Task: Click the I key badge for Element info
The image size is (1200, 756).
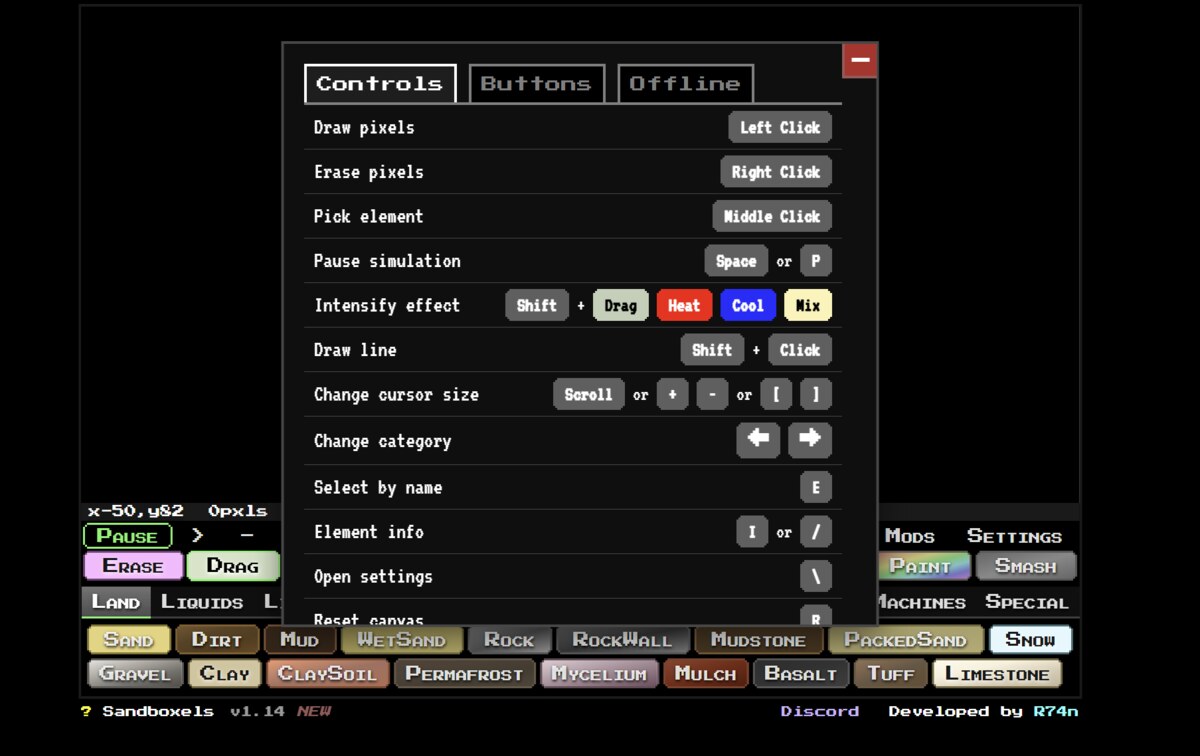Action: point(752,532)
